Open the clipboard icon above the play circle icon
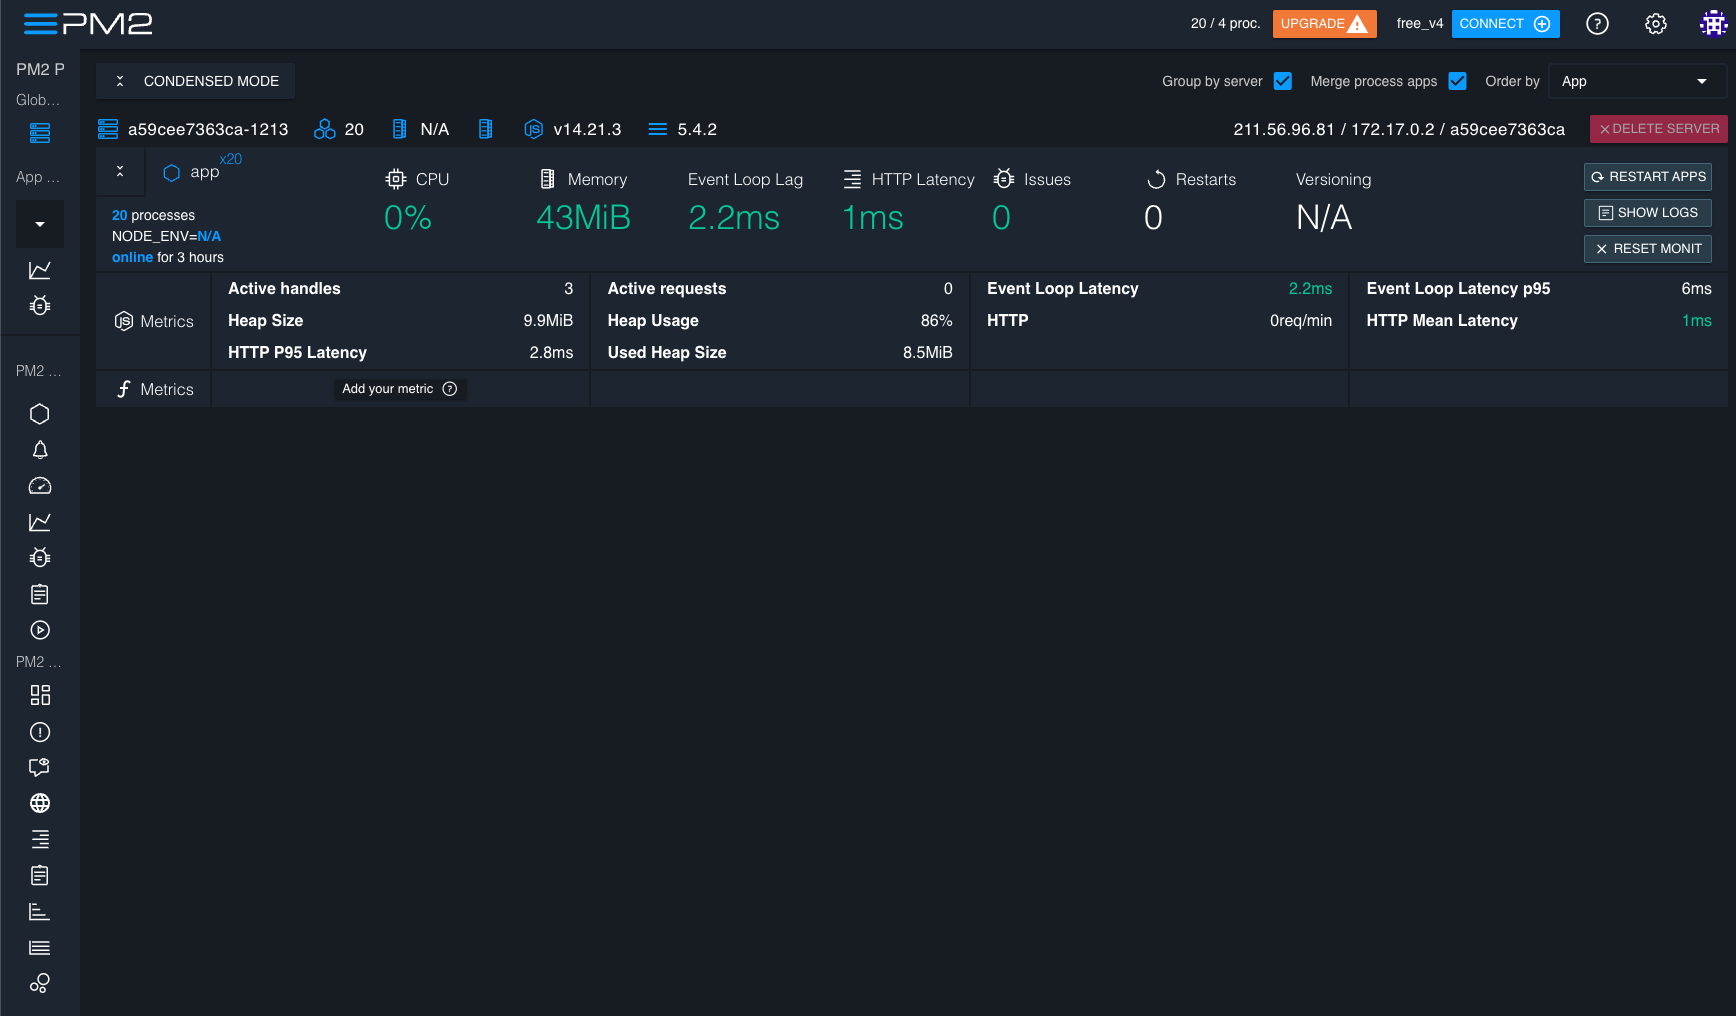The image size is (1736, 1016). 40,594
